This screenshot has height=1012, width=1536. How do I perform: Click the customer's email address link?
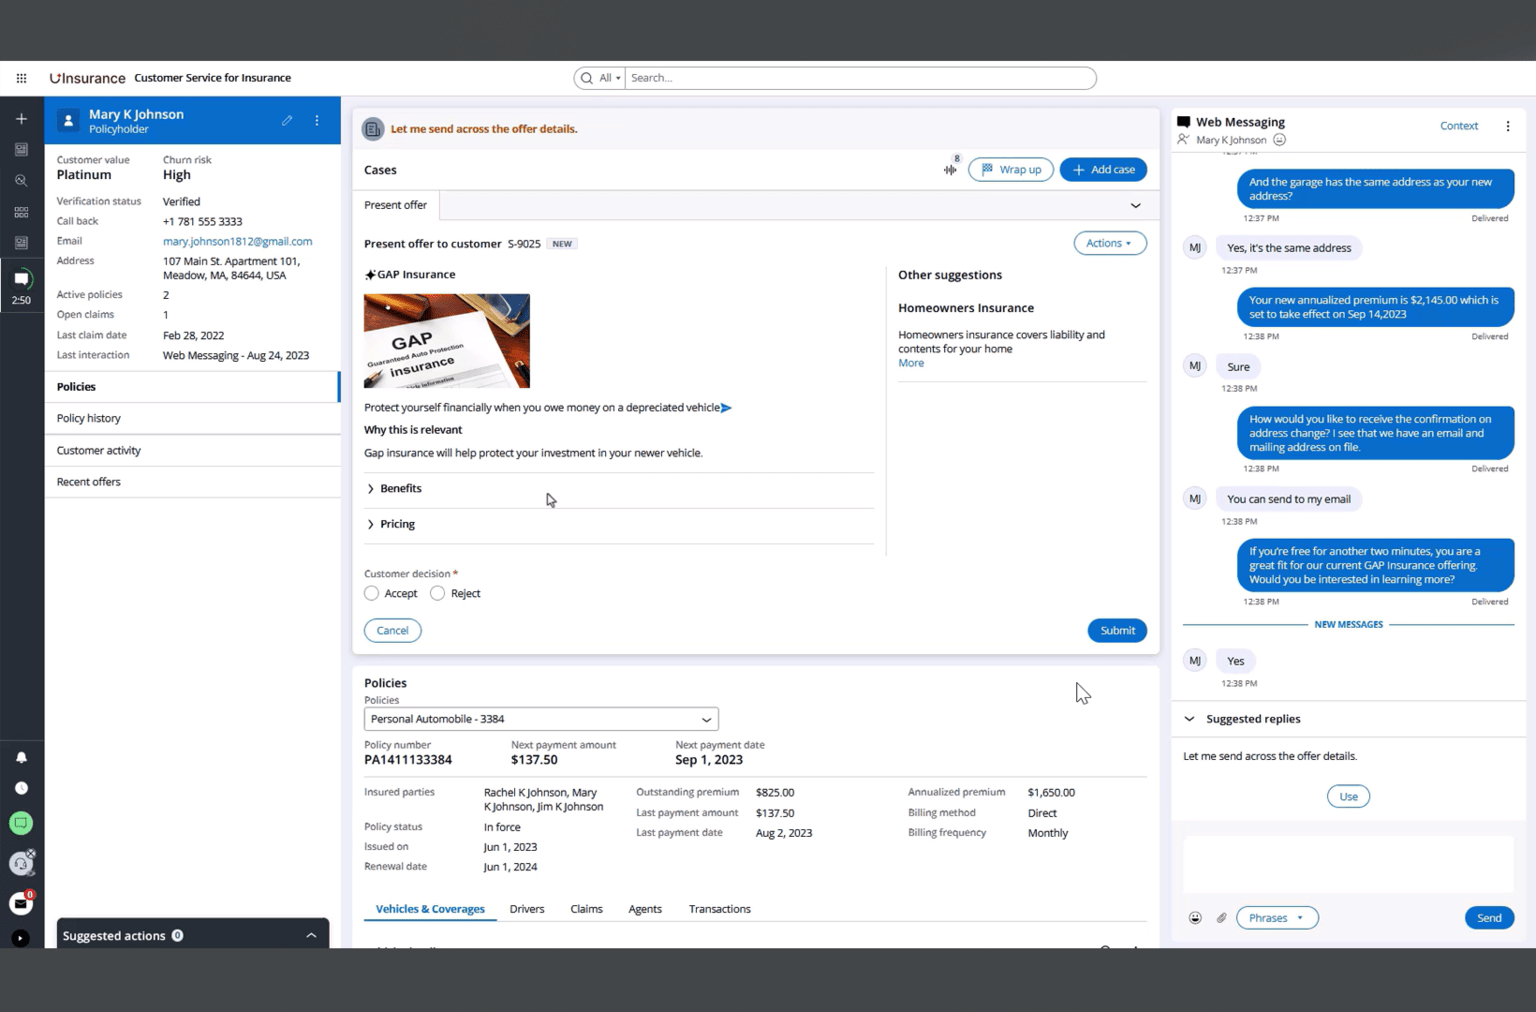tap(237, 241)
